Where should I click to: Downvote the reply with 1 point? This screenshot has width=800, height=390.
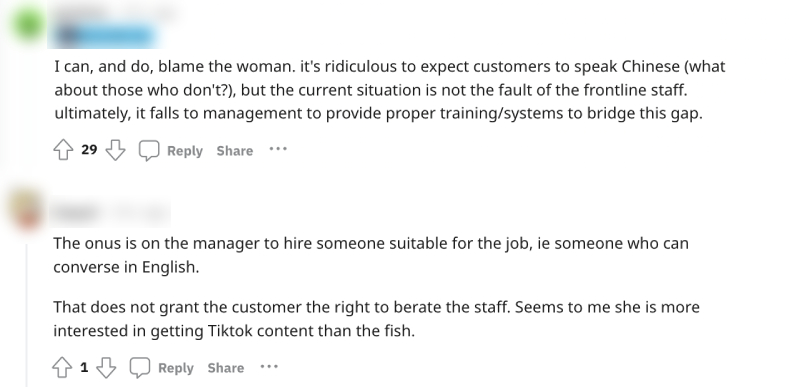tap(106, 368)
